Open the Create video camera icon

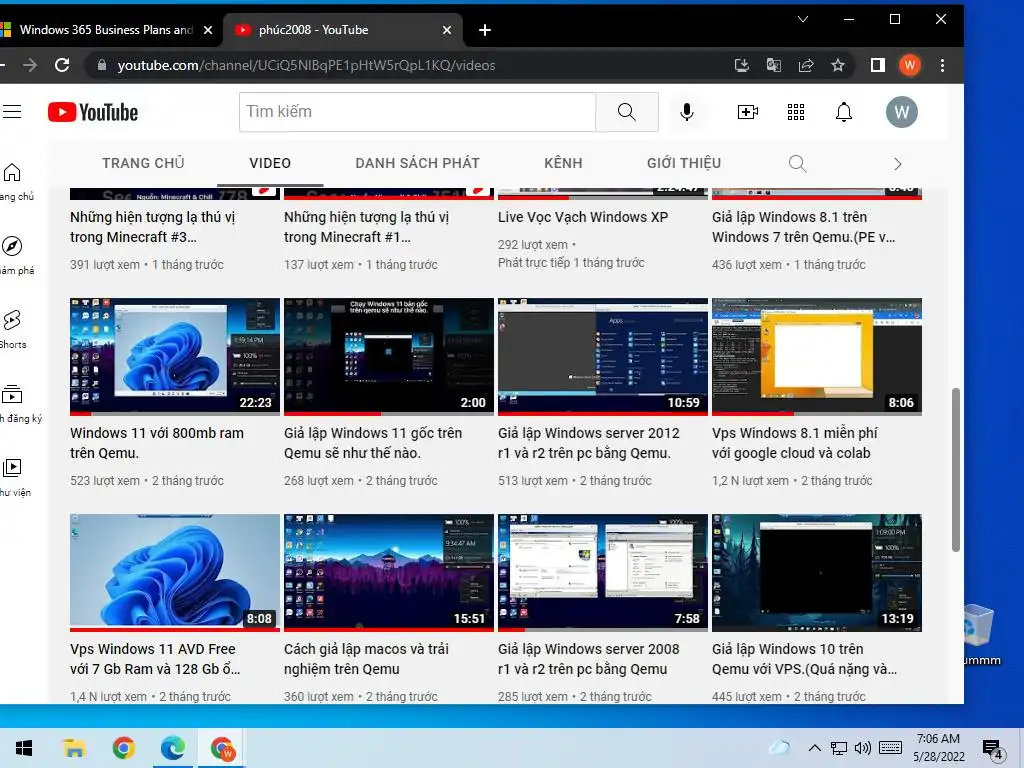pos(747,112)
